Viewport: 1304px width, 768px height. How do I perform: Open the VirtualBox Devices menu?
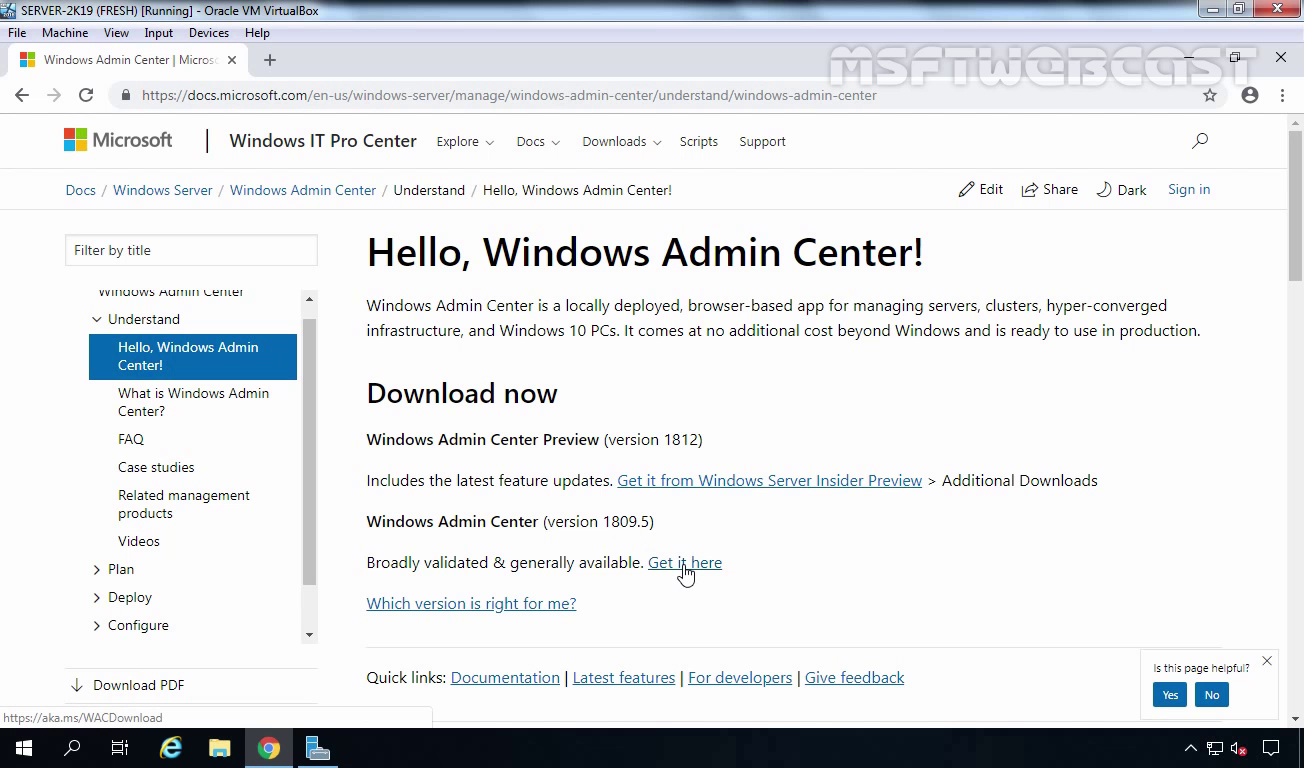209,33
